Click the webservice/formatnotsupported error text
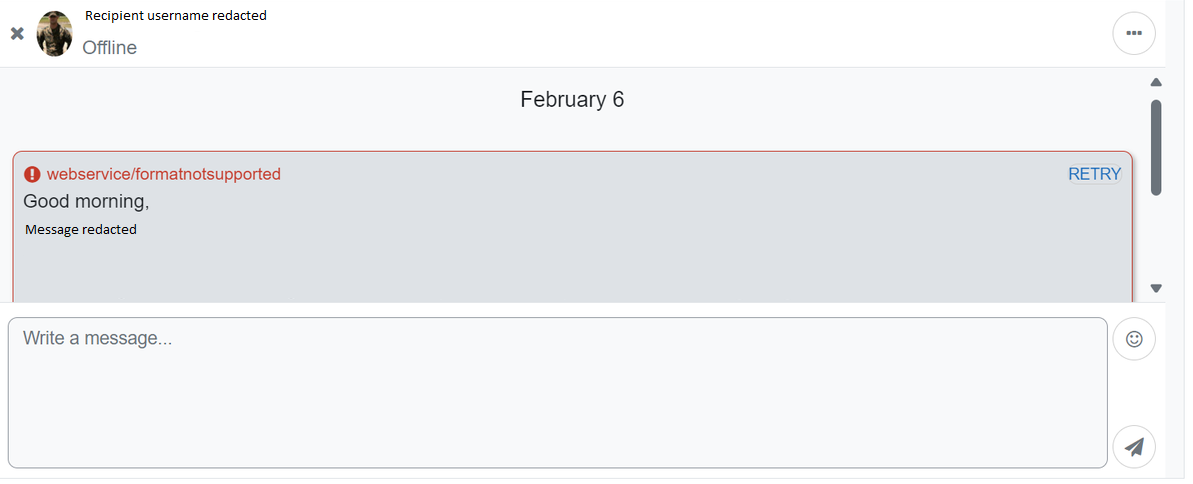The image size is (1193, 484). pos(164,174)
